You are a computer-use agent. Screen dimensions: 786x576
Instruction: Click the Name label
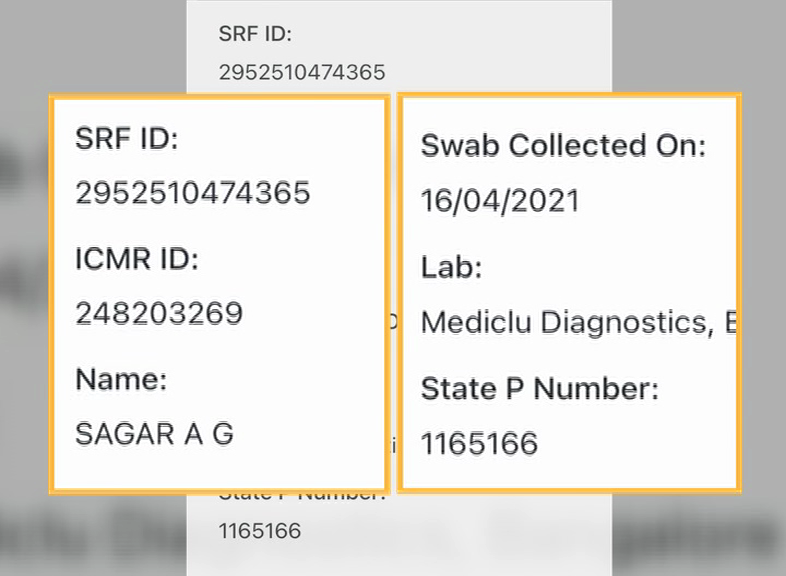coord(121,379)
